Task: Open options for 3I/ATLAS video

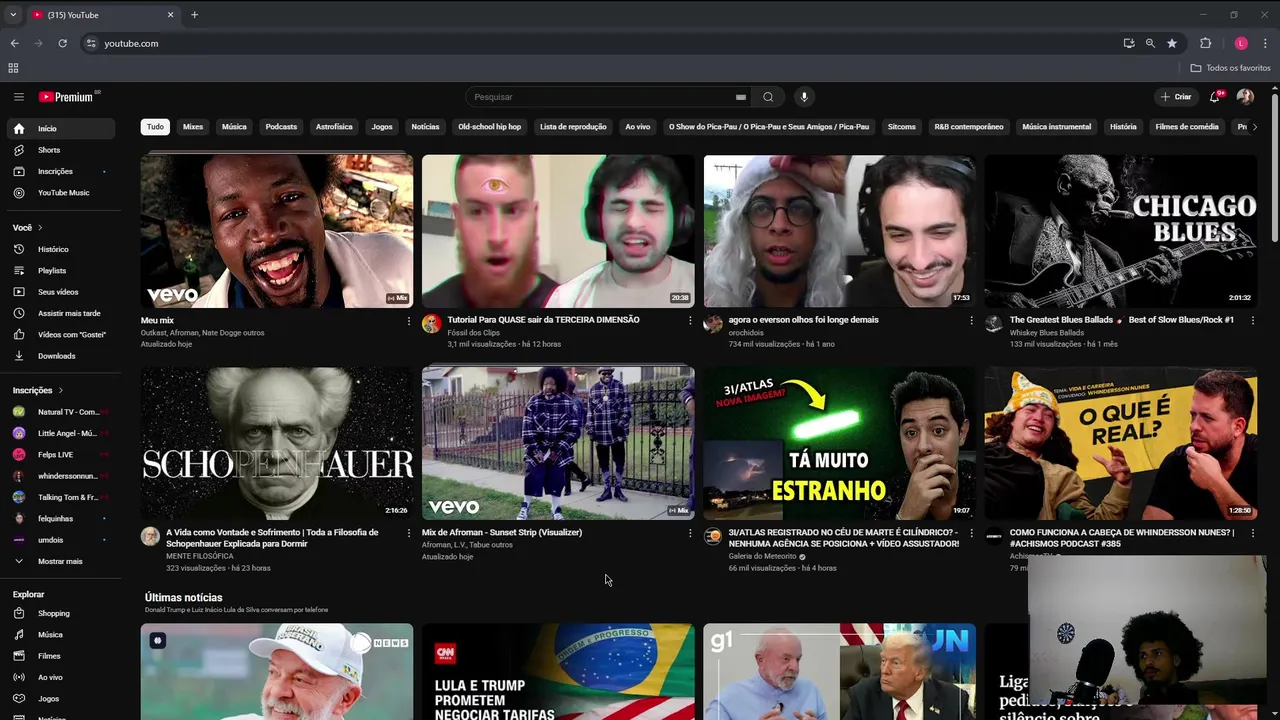Action: tap(971, 533)
